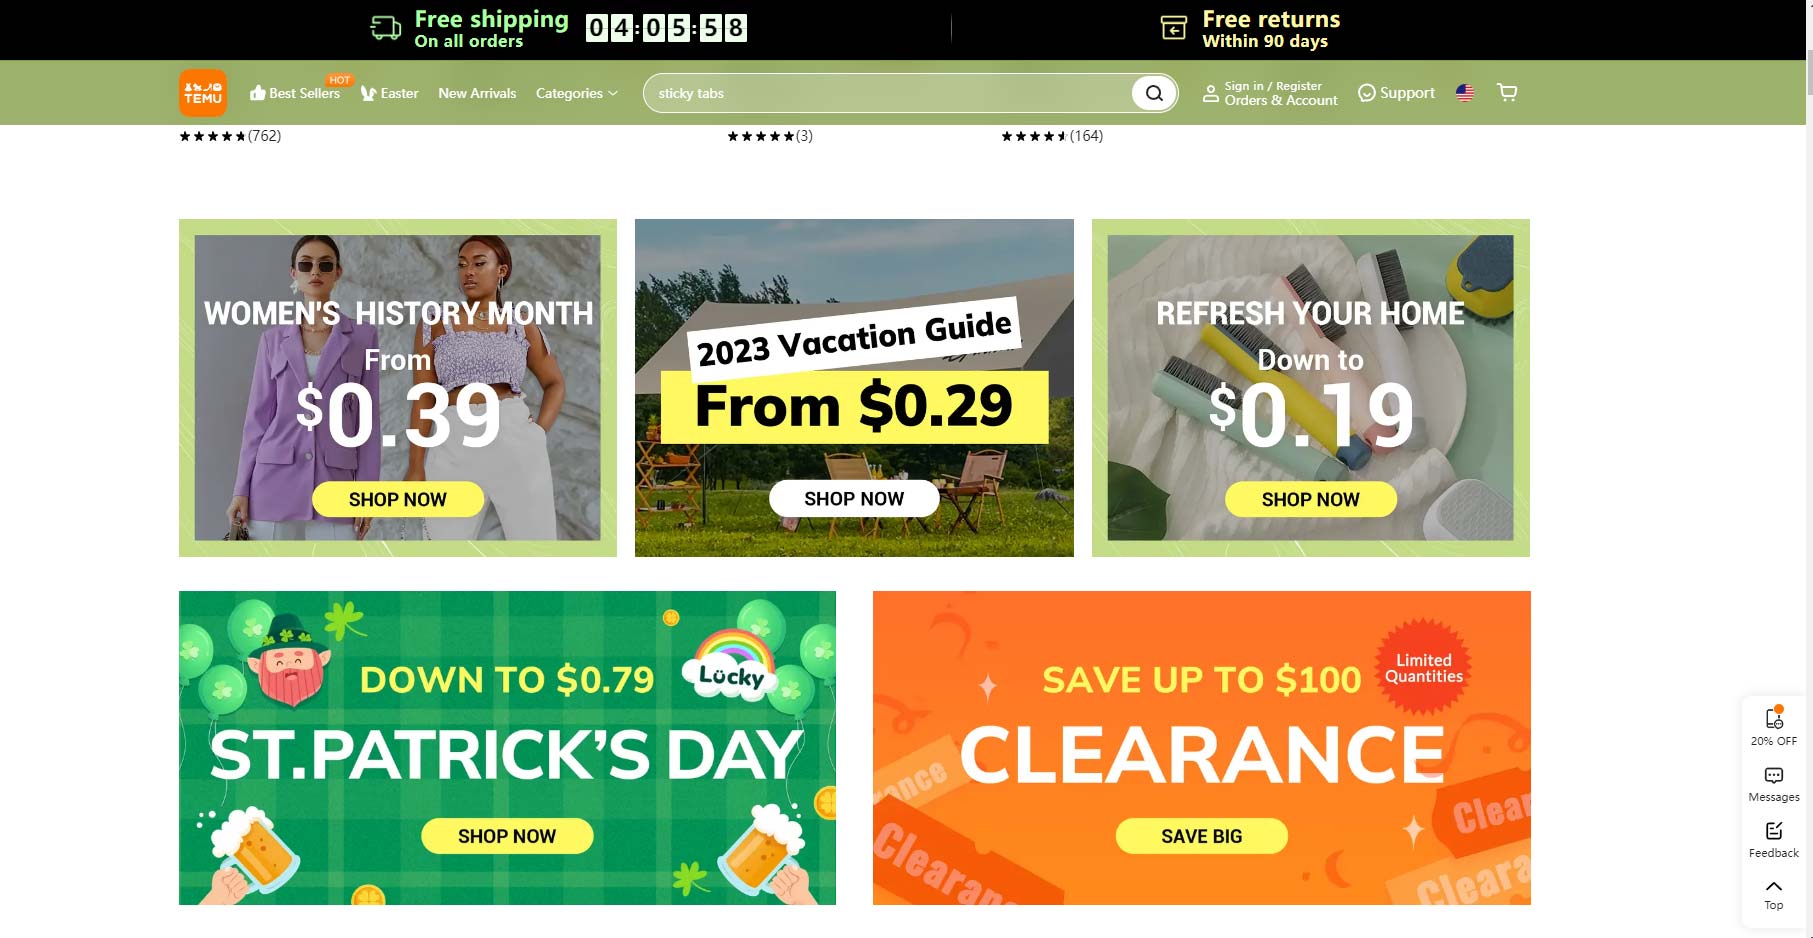This screenshot has width=1813, height=938.
Task: Click the US flag country icon
Action: click(x=1465, y=93)
